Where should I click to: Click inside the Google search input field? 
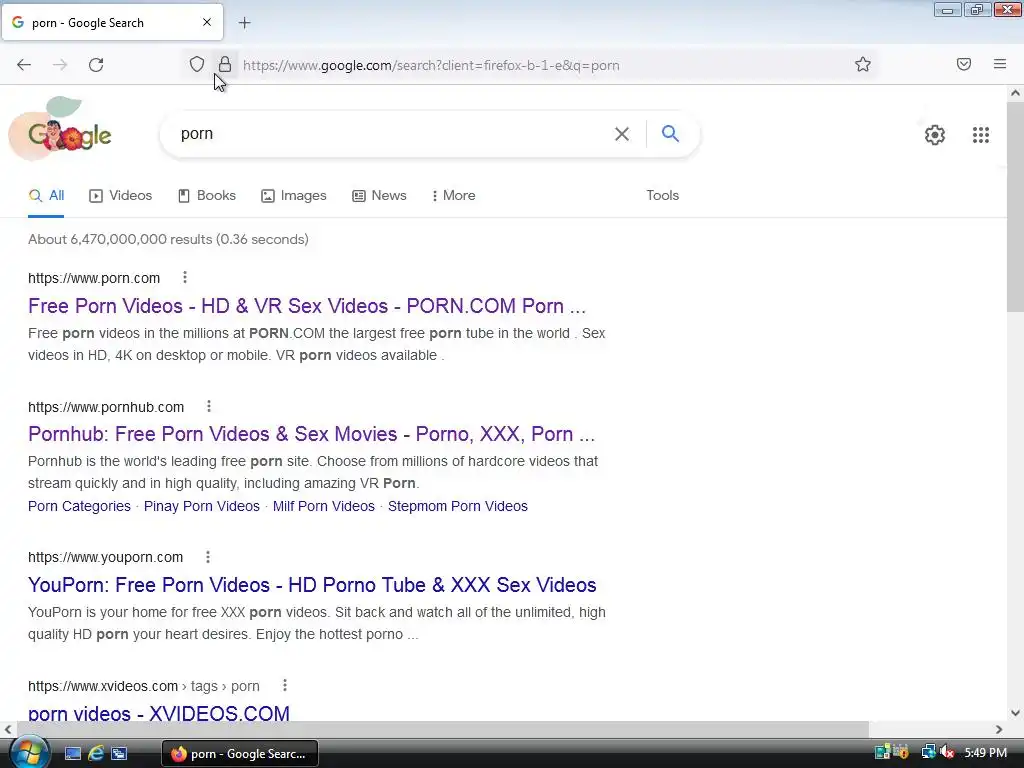point(392,134)
